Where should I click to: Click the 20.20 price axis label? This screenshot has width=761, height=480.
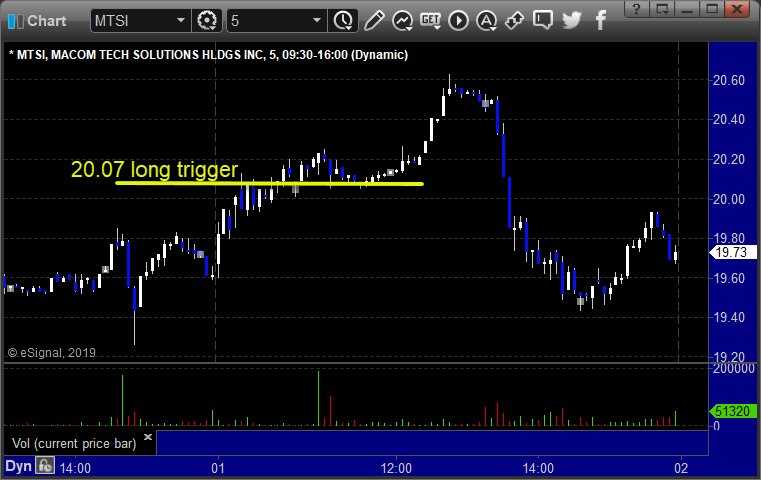coord(728,159)
